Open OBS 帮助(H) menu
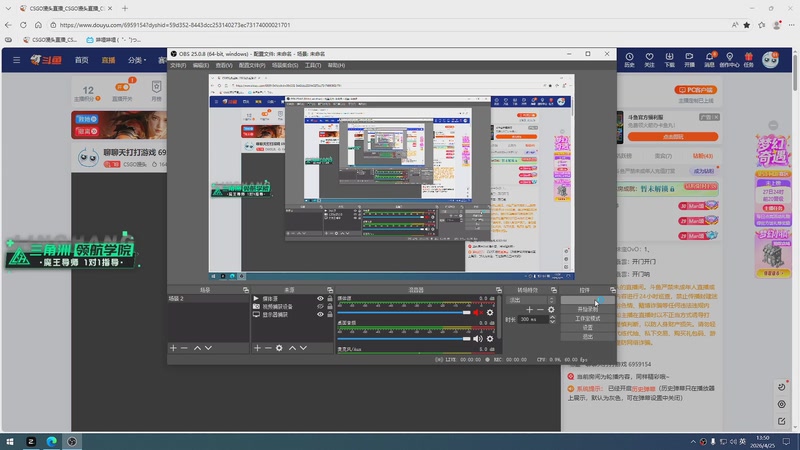The image size is (800, 450). (336, 65)
